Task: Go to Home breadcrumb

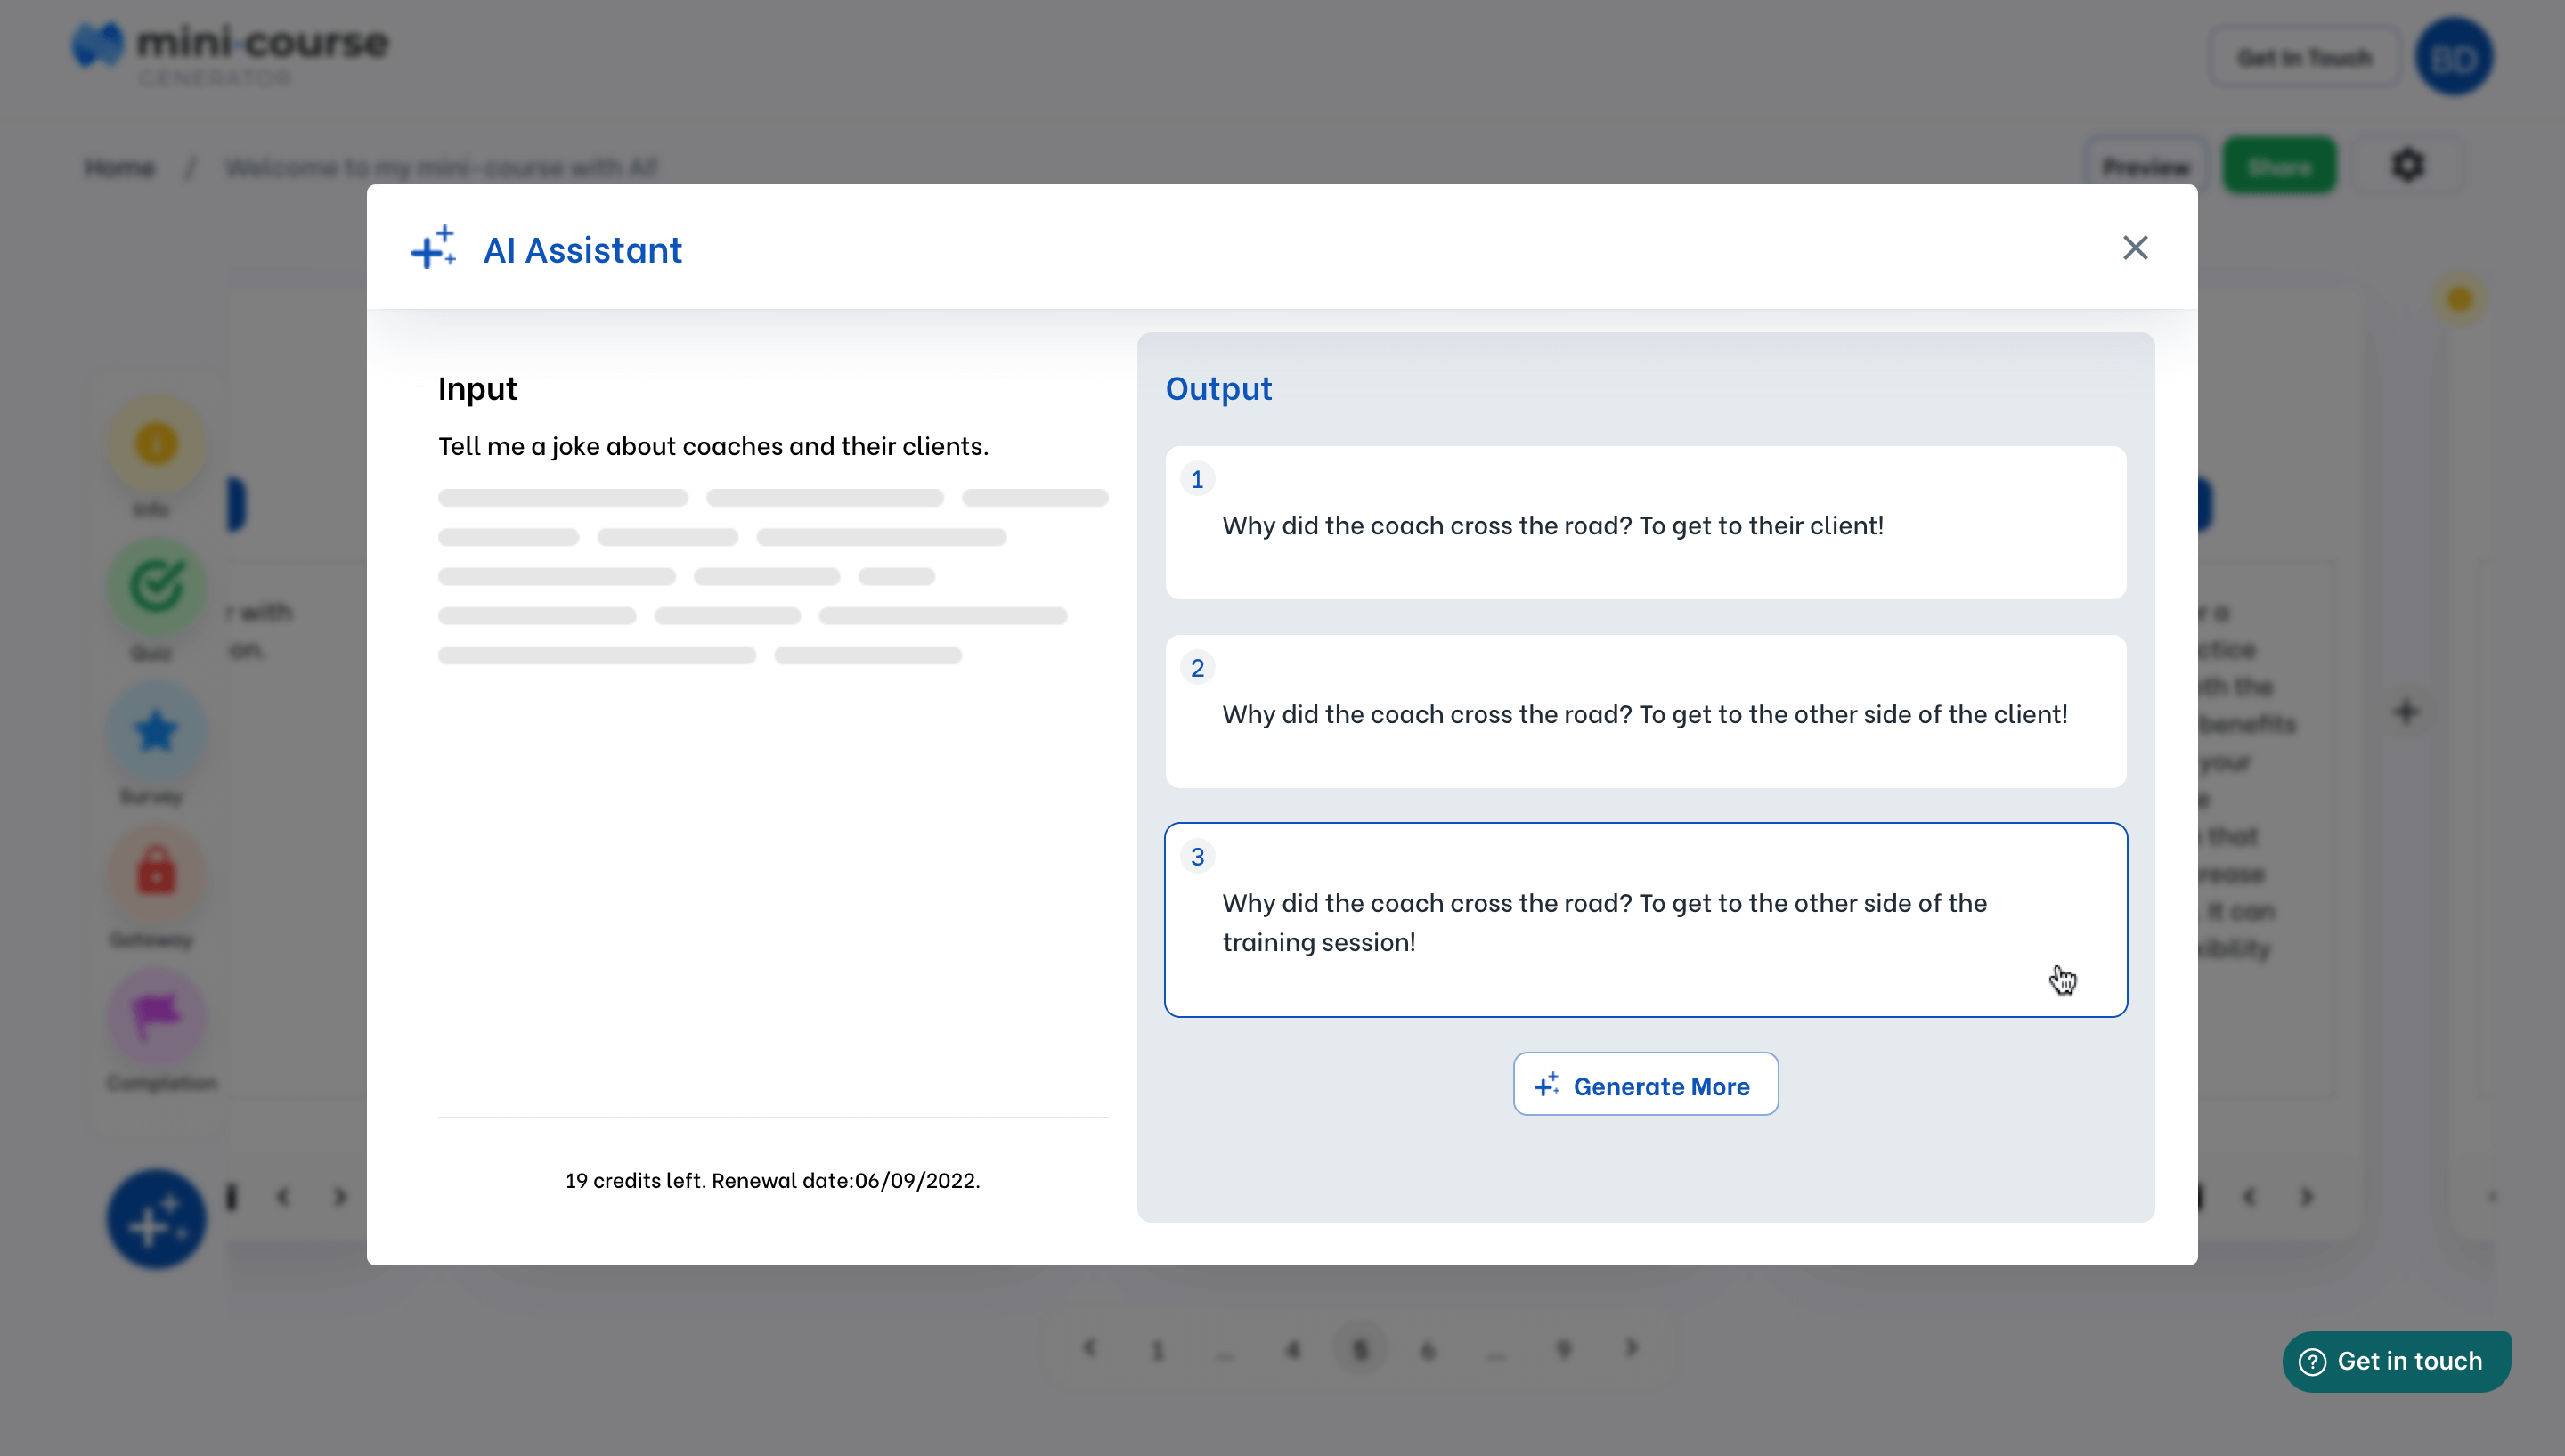Action: pos(119,167)
